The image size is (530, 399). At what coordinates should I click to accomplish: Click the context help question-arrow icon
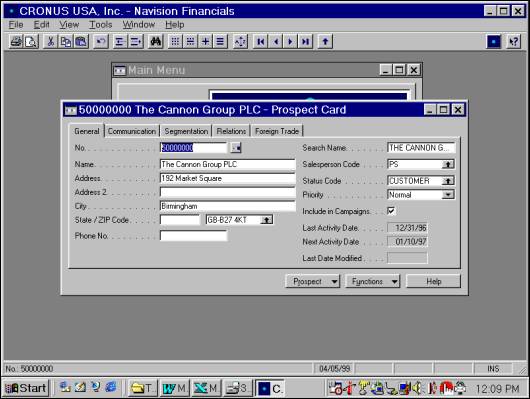514,42
